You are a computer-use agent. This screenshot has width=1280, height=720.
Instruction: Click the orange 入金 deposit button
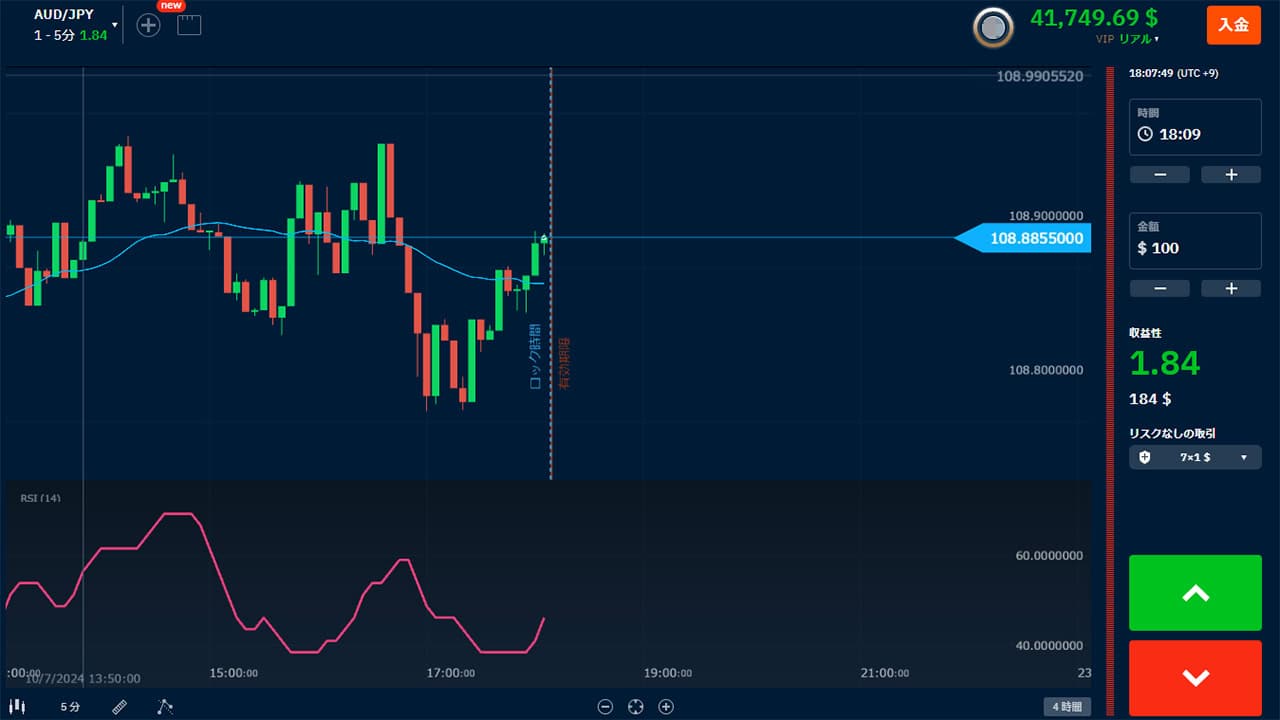[1234, 25]
